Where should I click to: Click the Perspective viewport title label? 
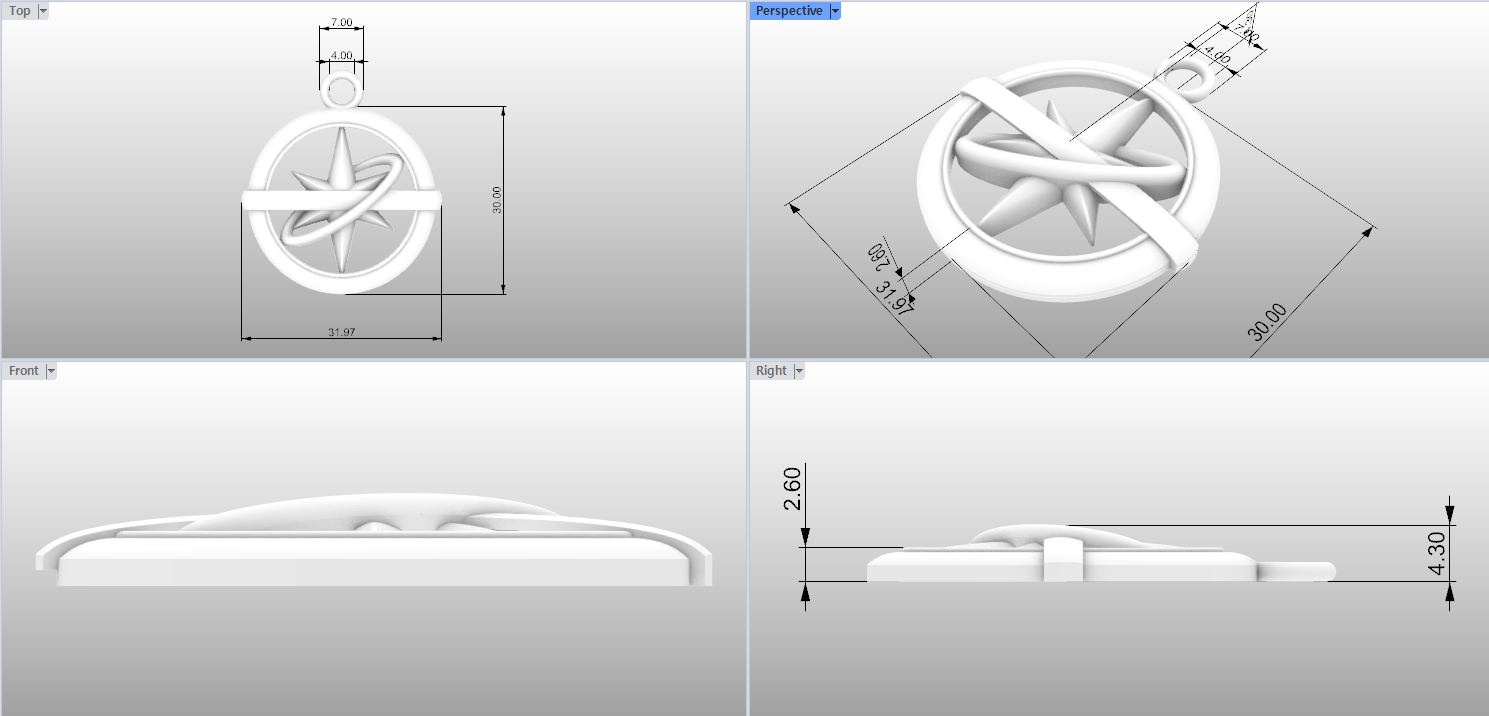pos(789,11)
